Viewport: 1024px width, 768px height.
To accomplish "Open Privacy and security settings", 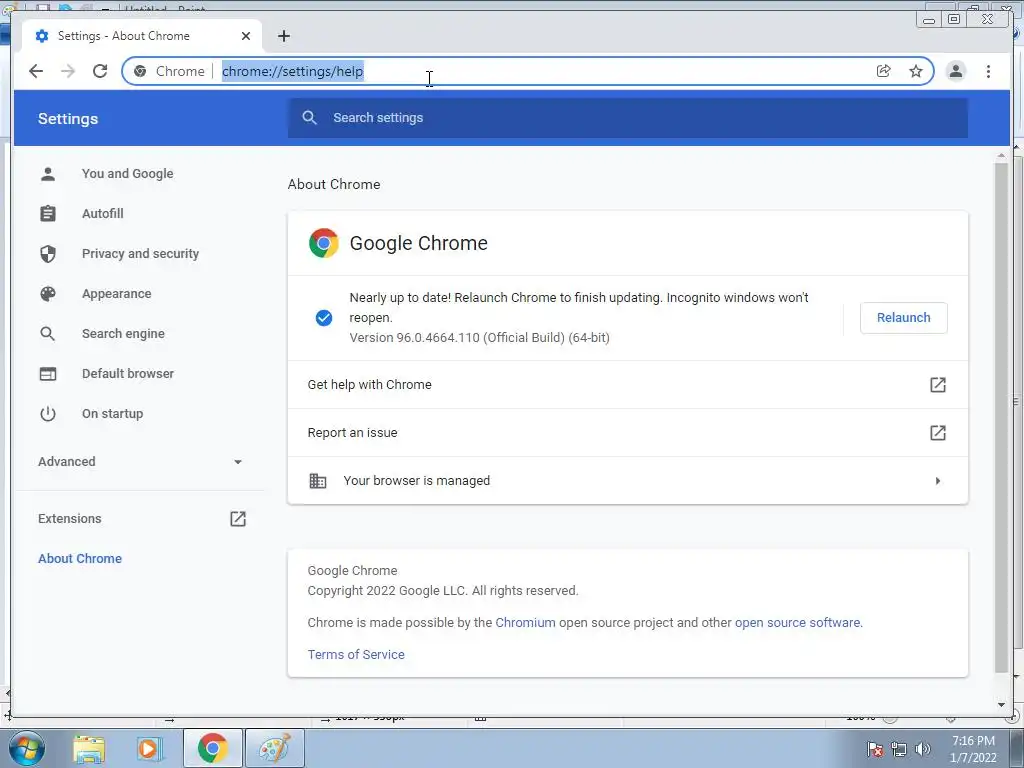I will 140,253.
